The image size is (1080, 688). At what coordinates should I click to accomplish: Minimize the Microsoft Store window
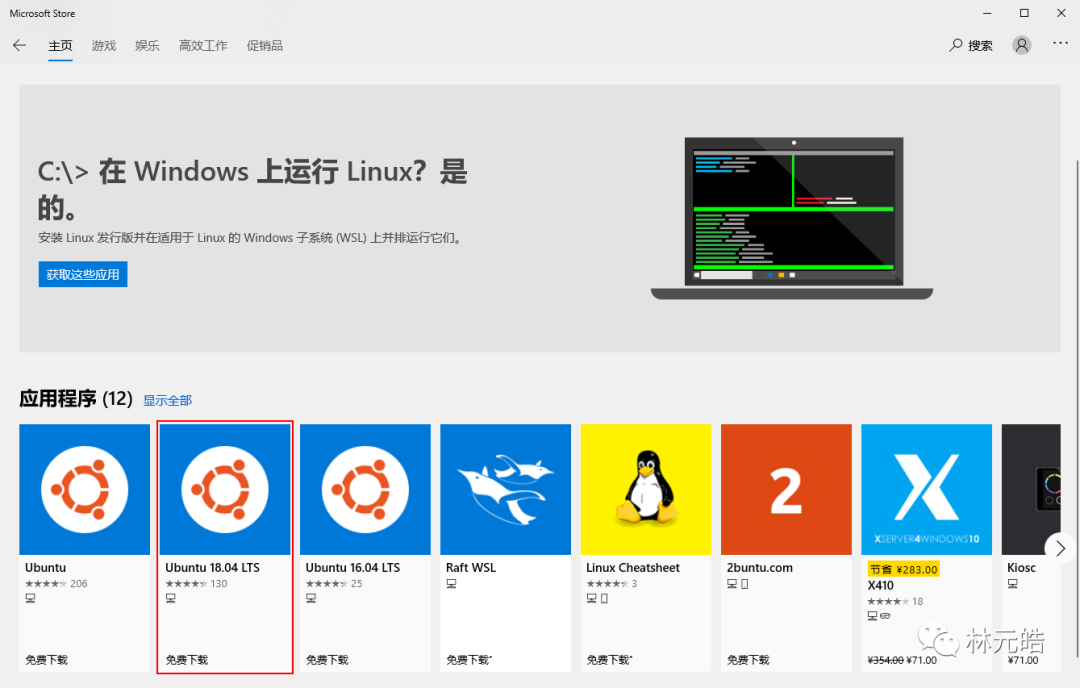coord(987,13)
